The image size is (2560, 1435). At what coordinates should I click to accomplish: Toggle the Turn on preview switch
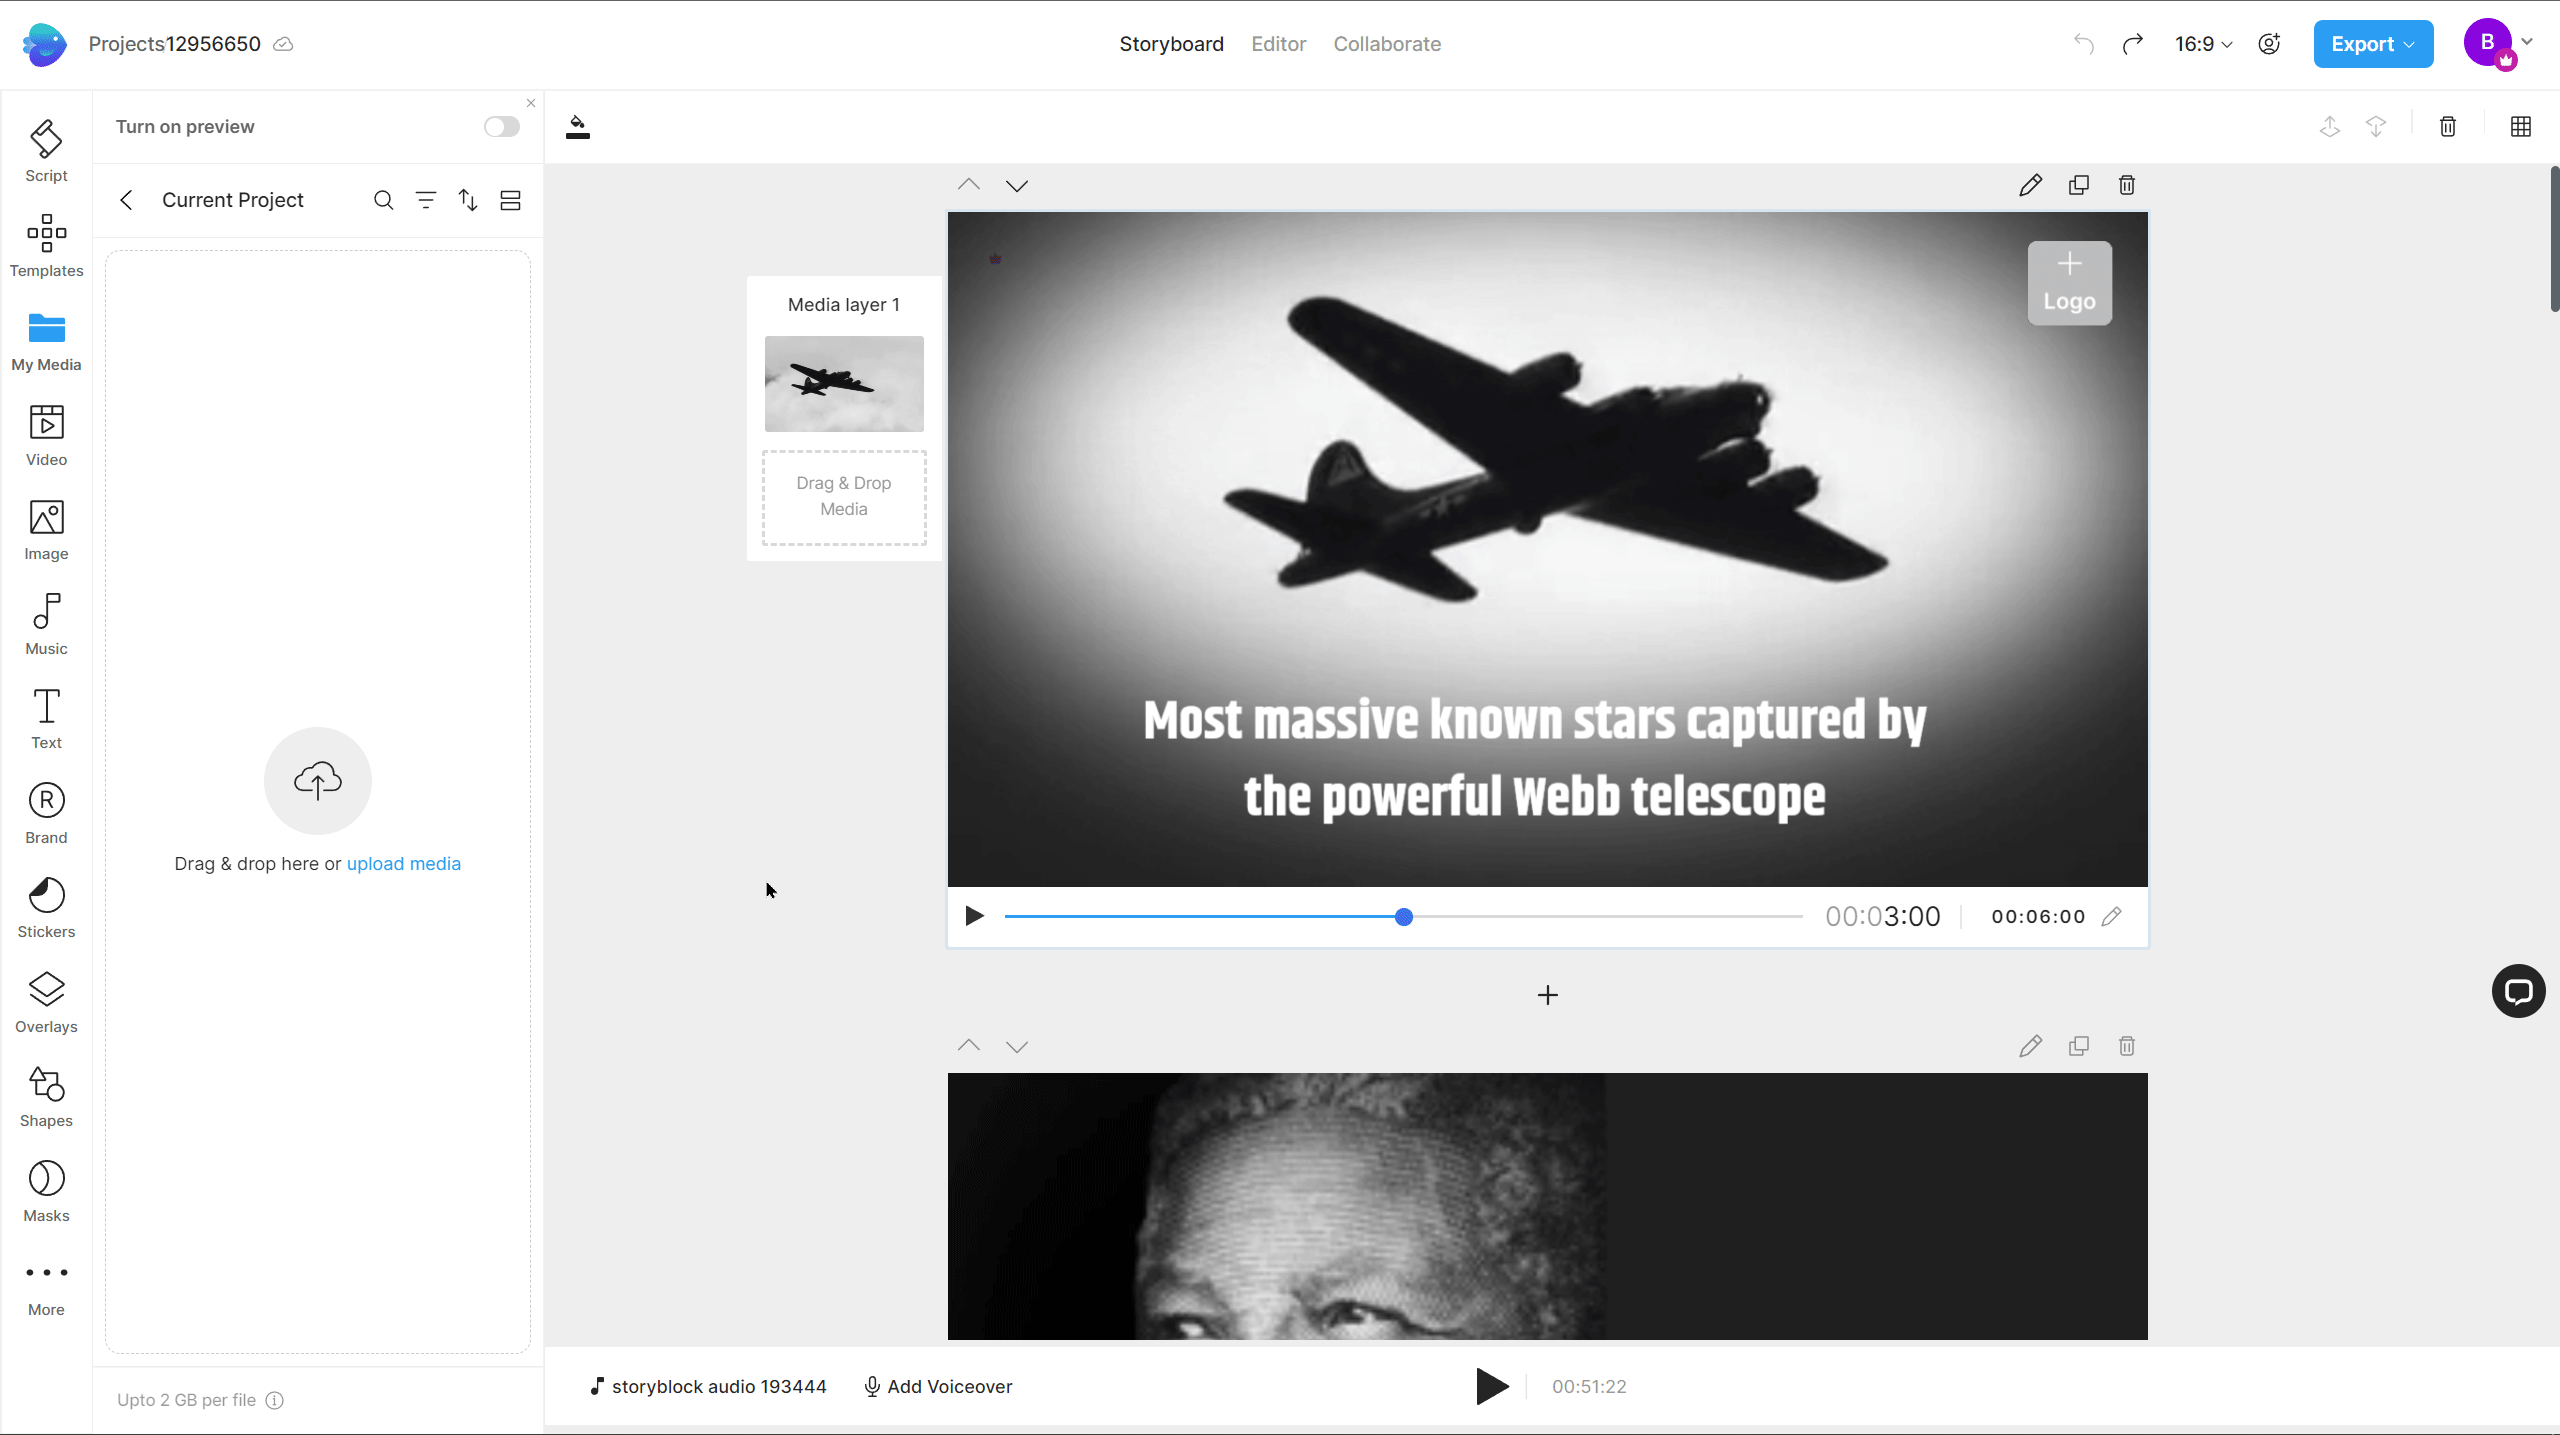(x=502, y=127)
